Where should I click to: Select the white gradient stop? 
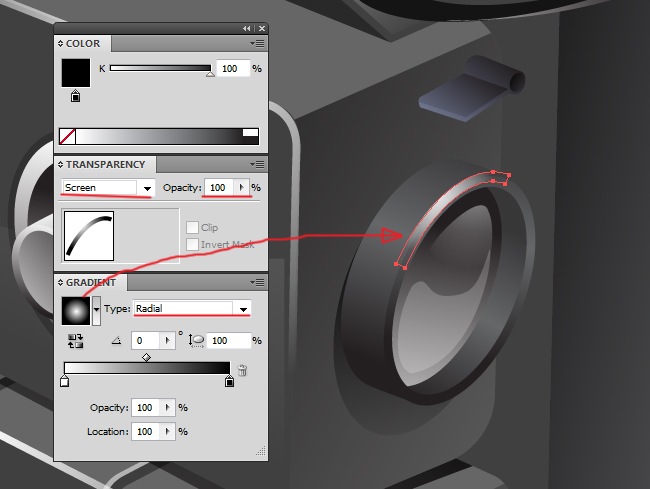[x=64, y=381]
